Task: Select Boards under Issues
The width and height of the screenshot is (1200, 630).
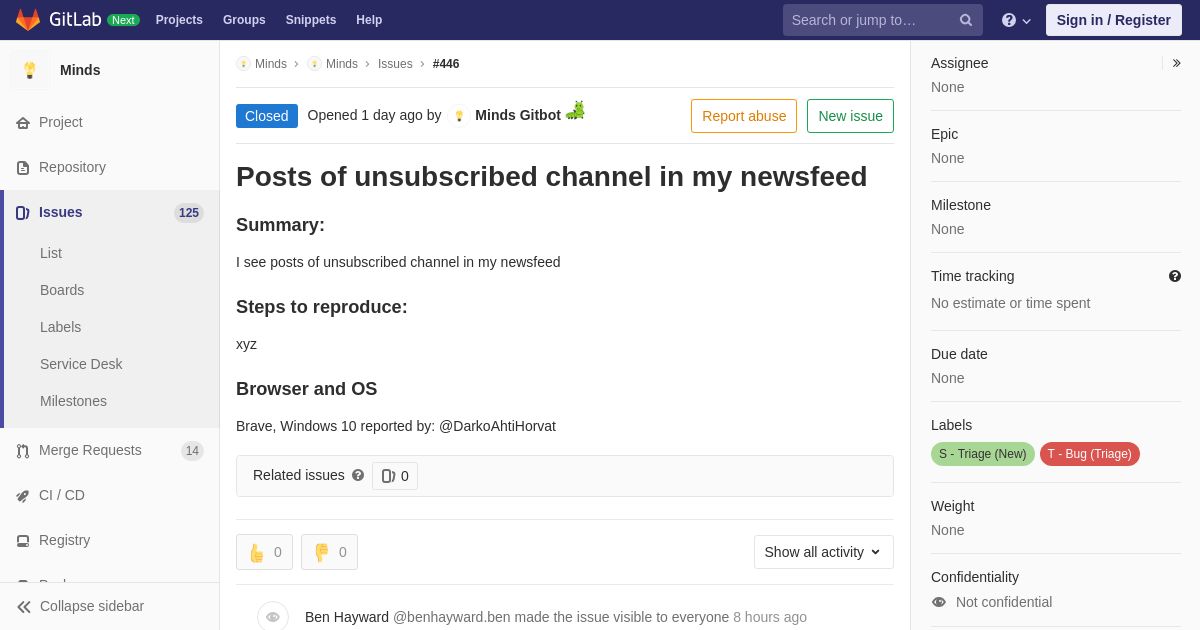Action: pyautogui.click(x=62, y=290)
